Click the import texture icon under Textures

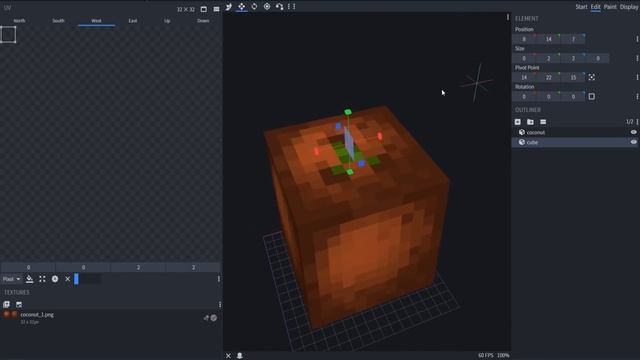(7, 304)
